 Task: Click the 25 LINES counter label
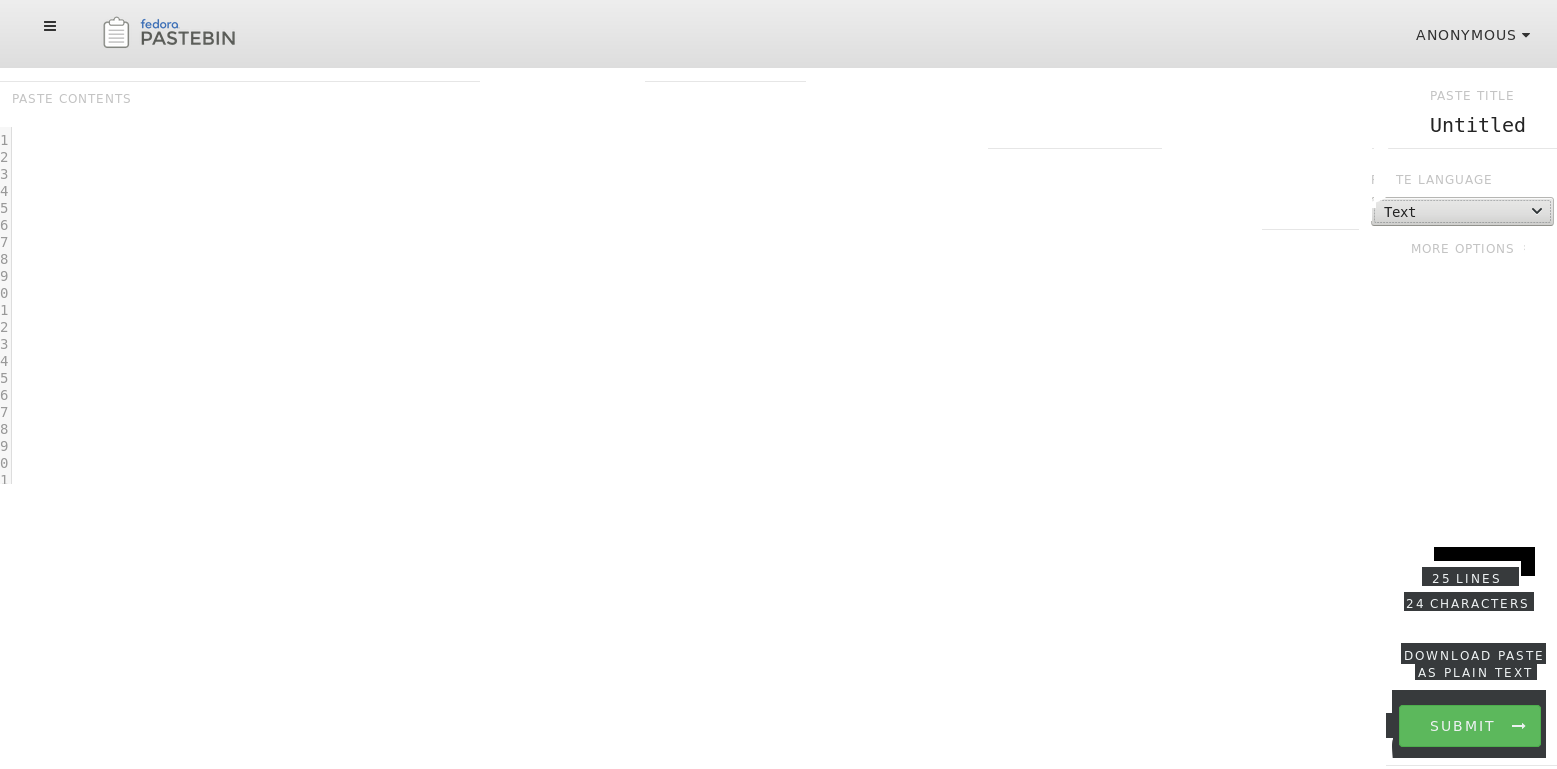tap(1467, 579)
